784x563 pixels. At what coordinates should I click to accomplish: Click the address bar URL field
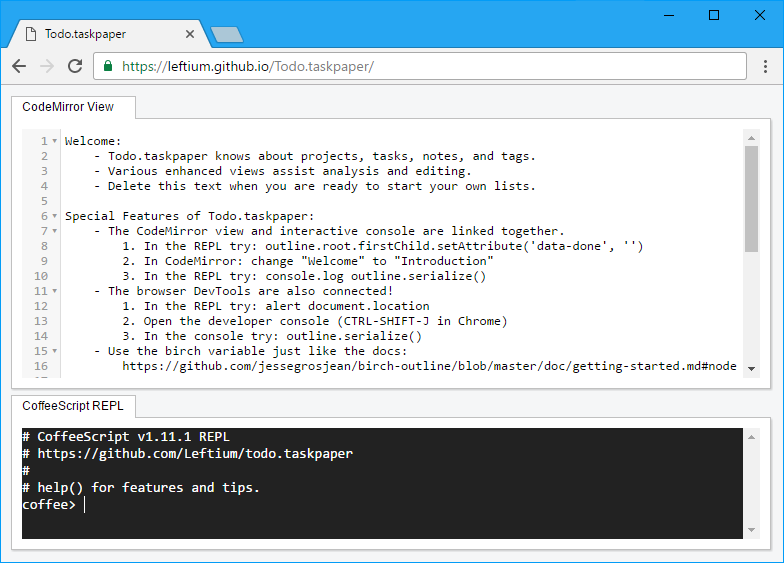pyautogui.click(x=420, y=66)
